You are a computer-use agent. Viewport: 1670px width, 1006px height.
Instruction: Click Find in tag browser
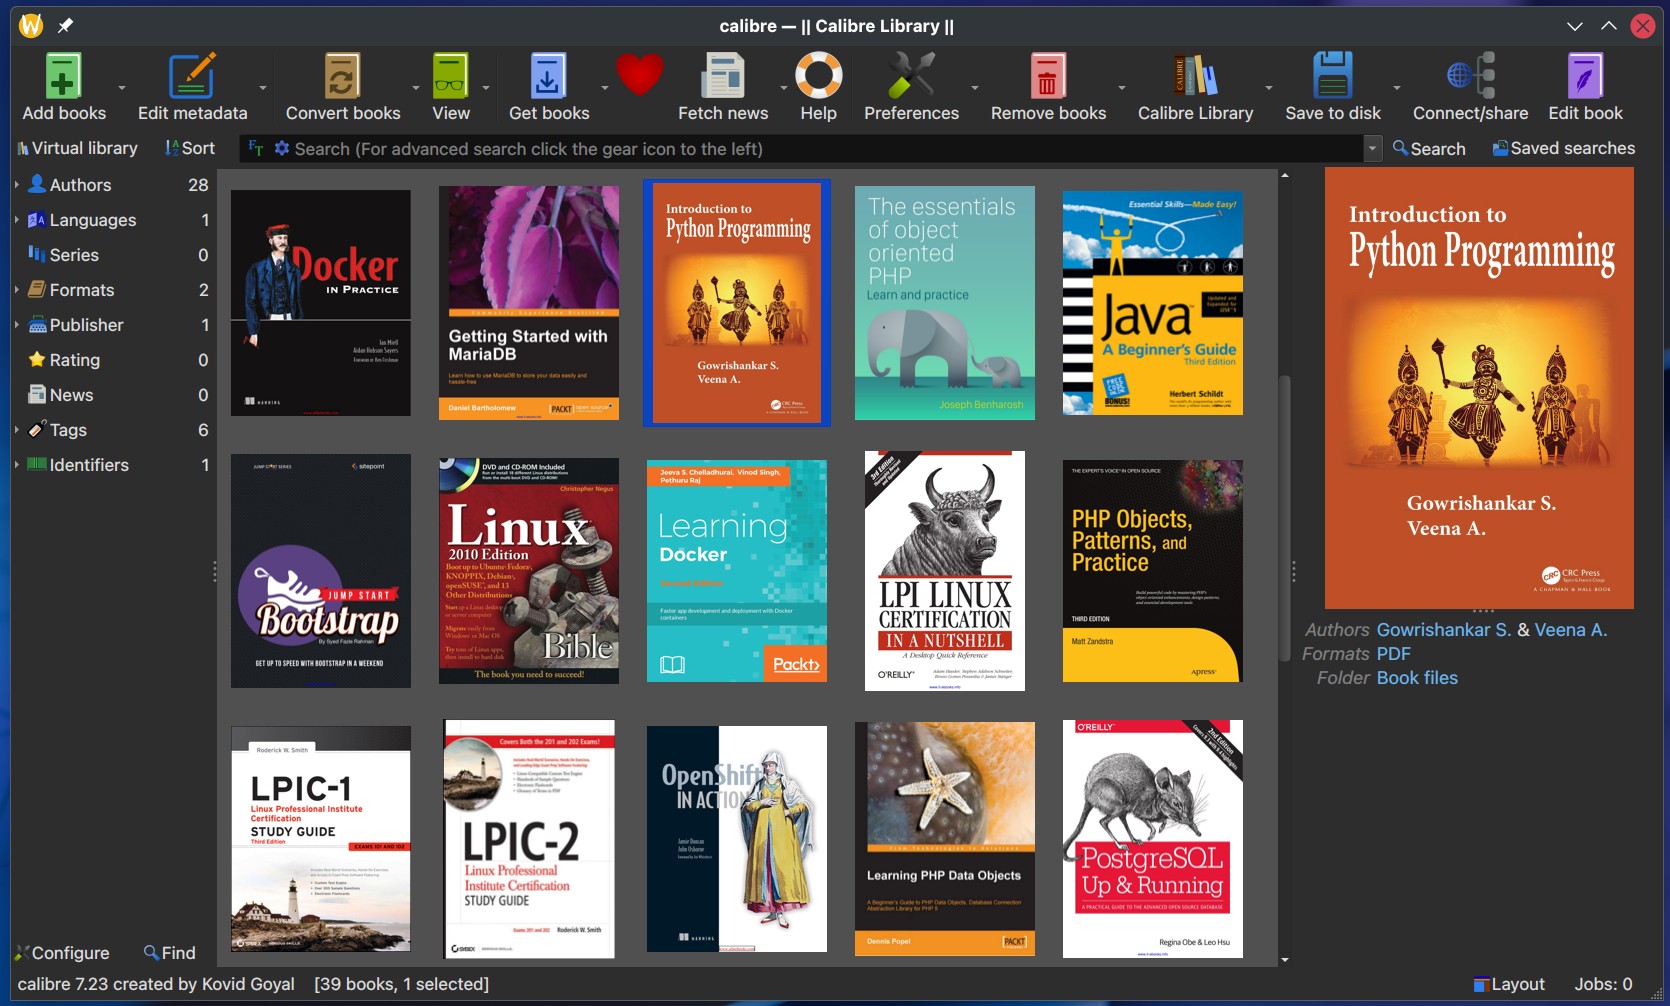coord(170,953)
